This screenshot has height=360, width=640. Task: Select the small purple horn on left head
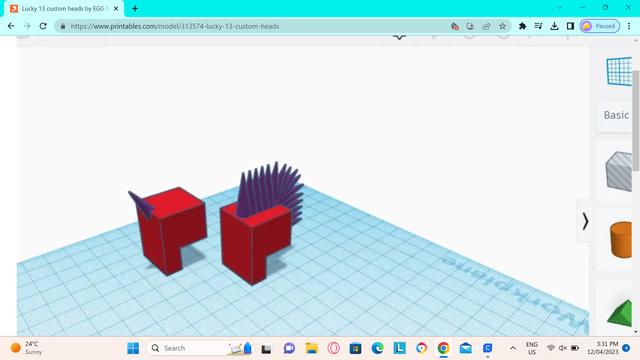(x=141, y=204)
